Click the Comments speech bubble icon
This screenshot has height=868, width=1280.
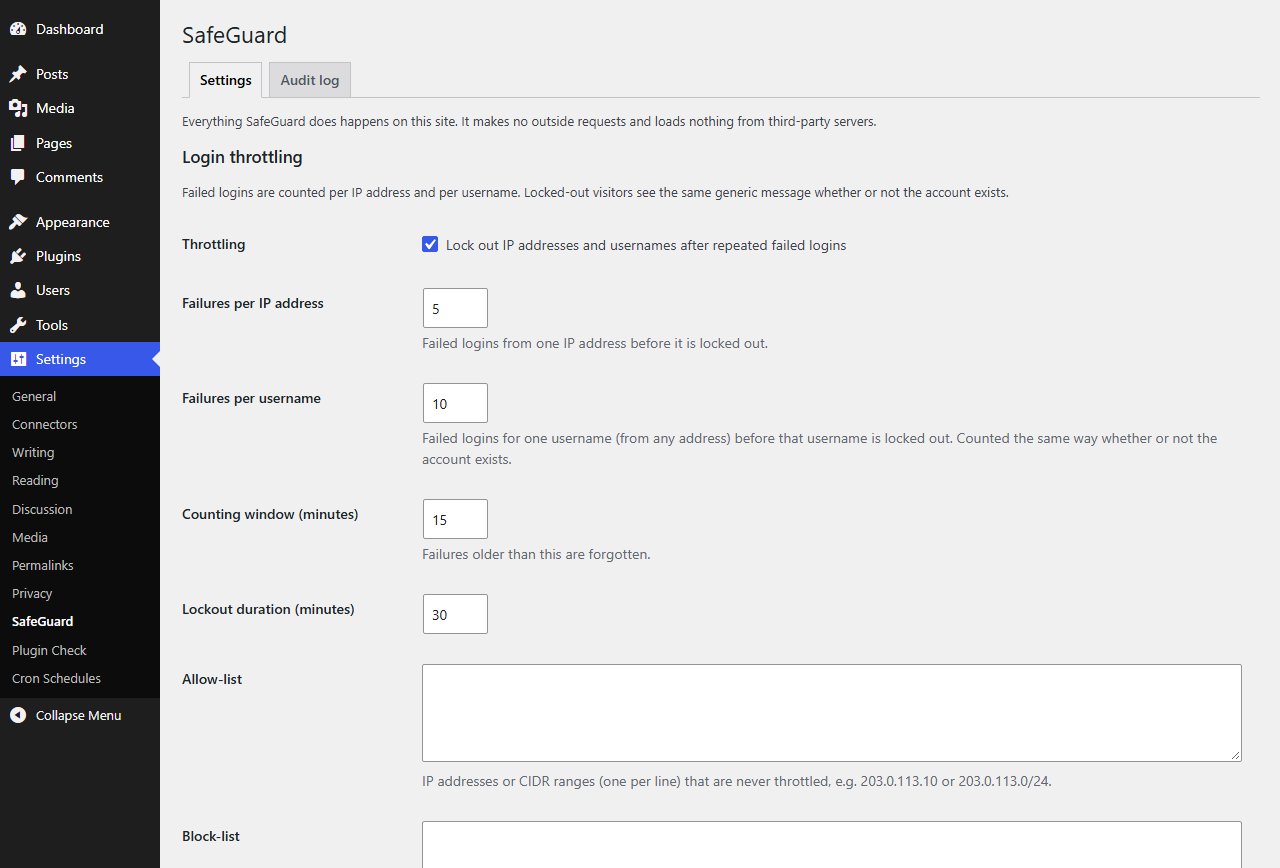coord(18,177)
